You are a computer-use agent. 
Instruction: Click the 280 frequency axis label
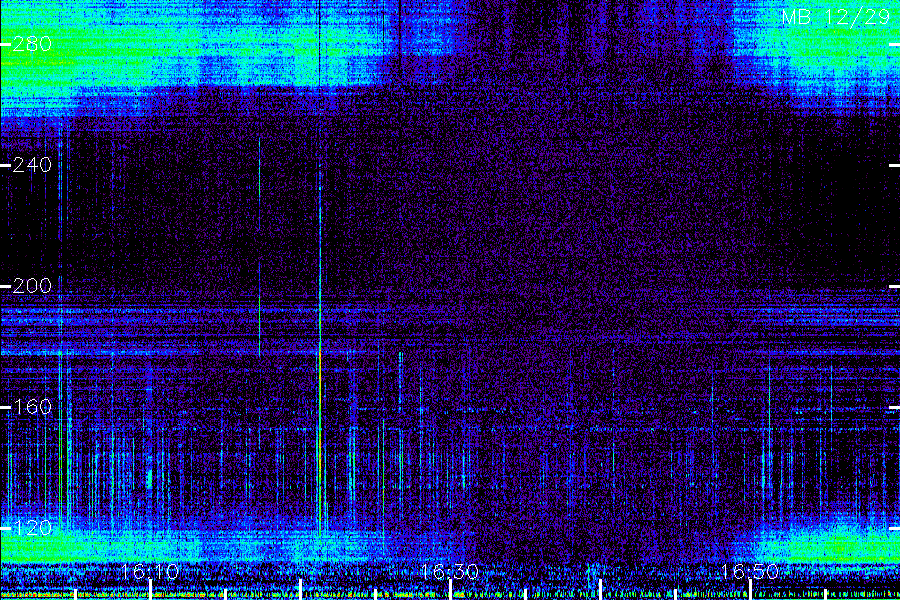(32, 44)
